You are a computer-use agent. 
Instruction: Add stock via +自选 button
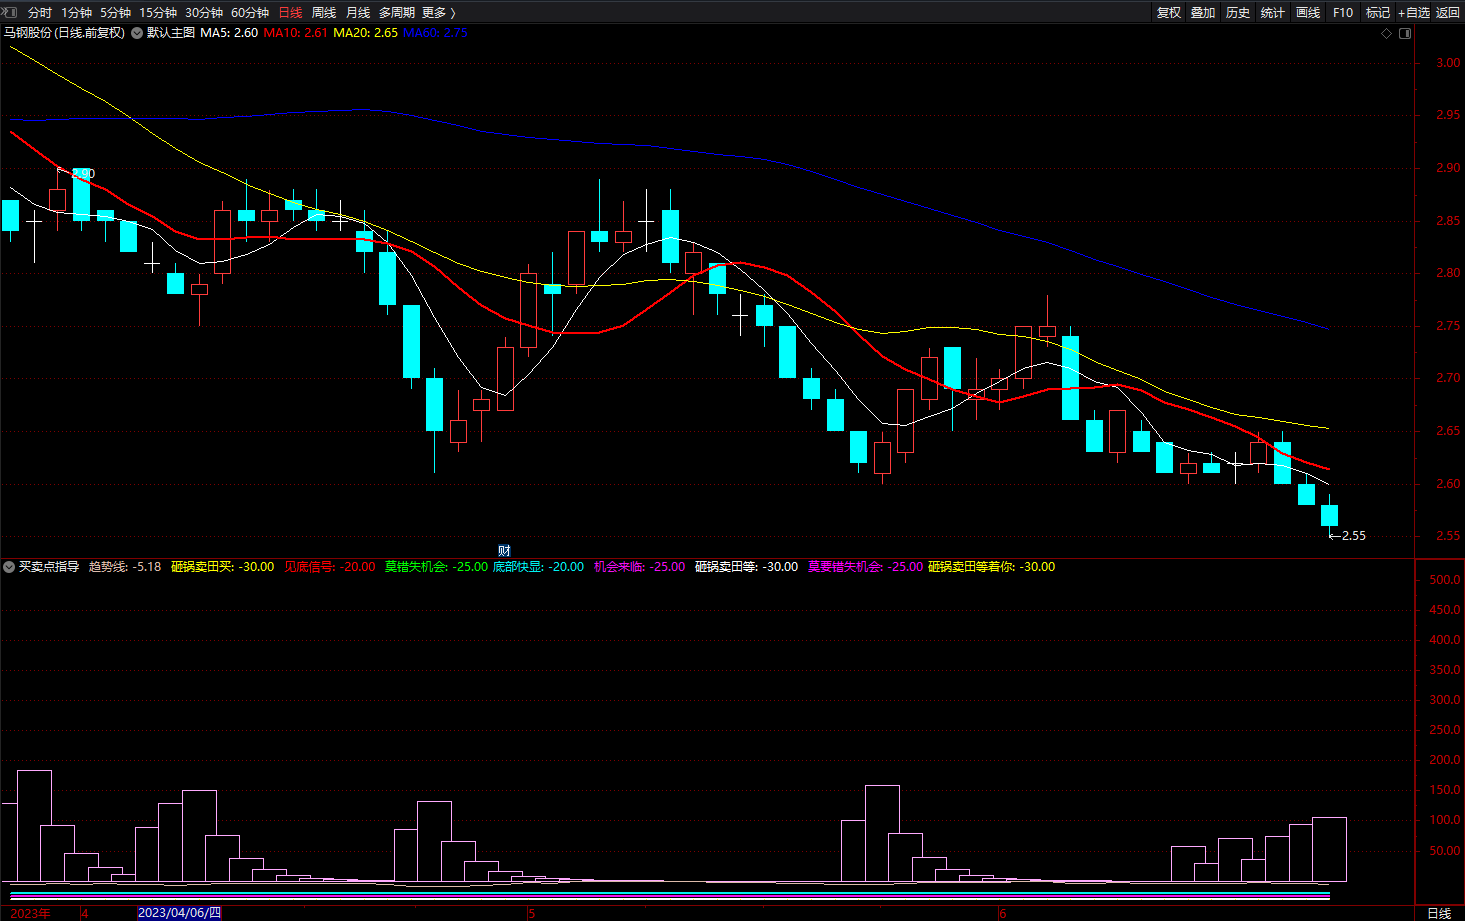click(x=1414, y=12)
